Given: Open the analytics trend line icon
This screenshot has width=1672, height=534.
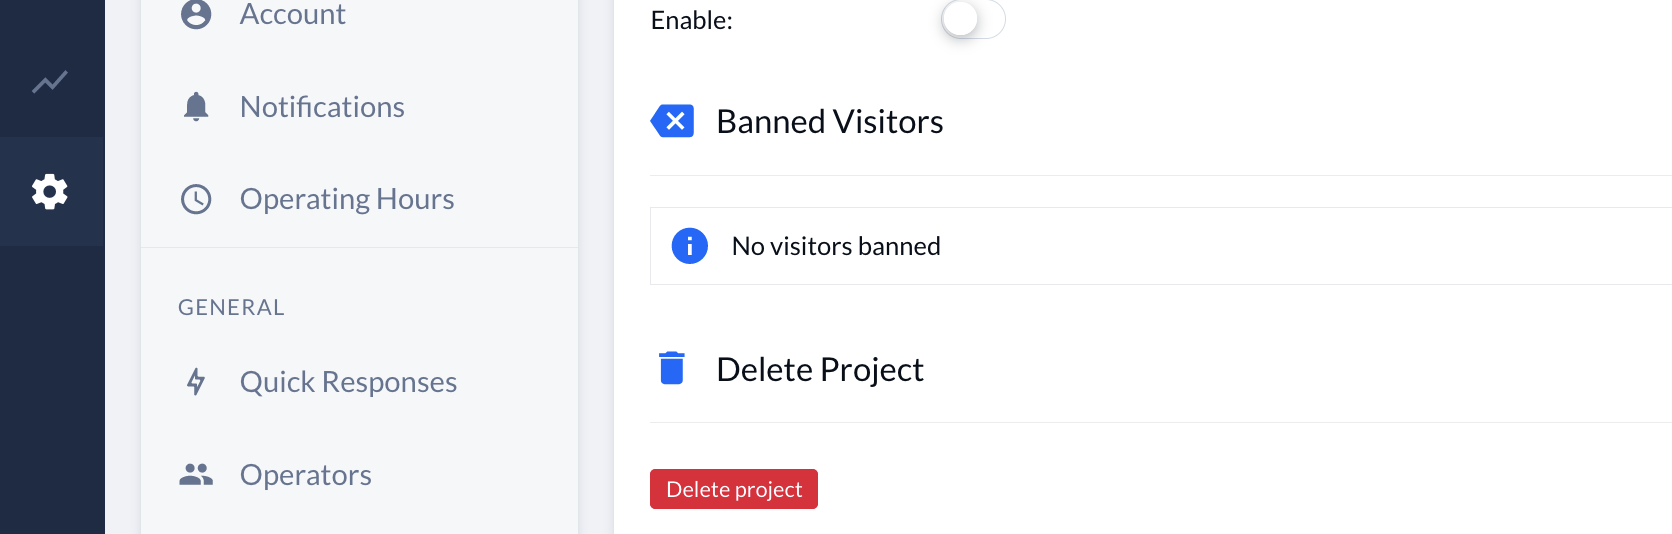Looking at the screenshot, I should pos(50,81).
